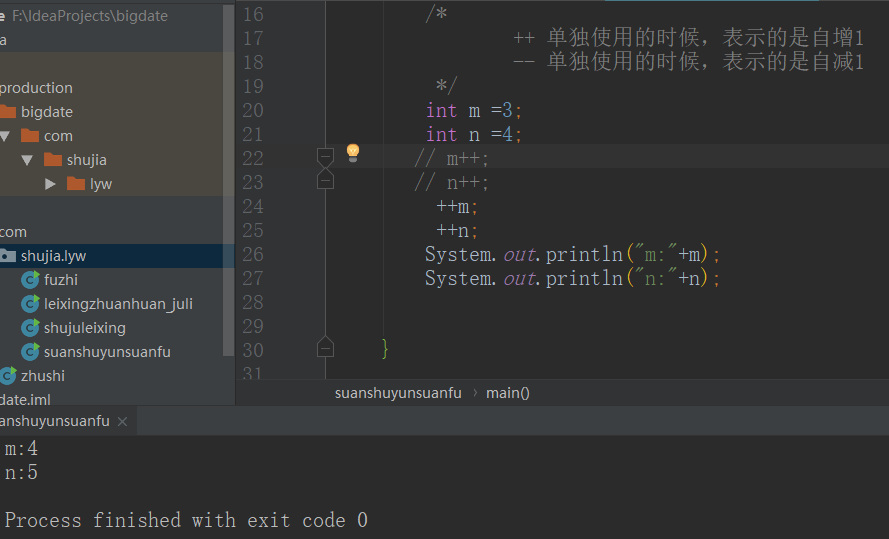Click the shujia folder icon
This screenshot has width=889, height=539.
53,159
